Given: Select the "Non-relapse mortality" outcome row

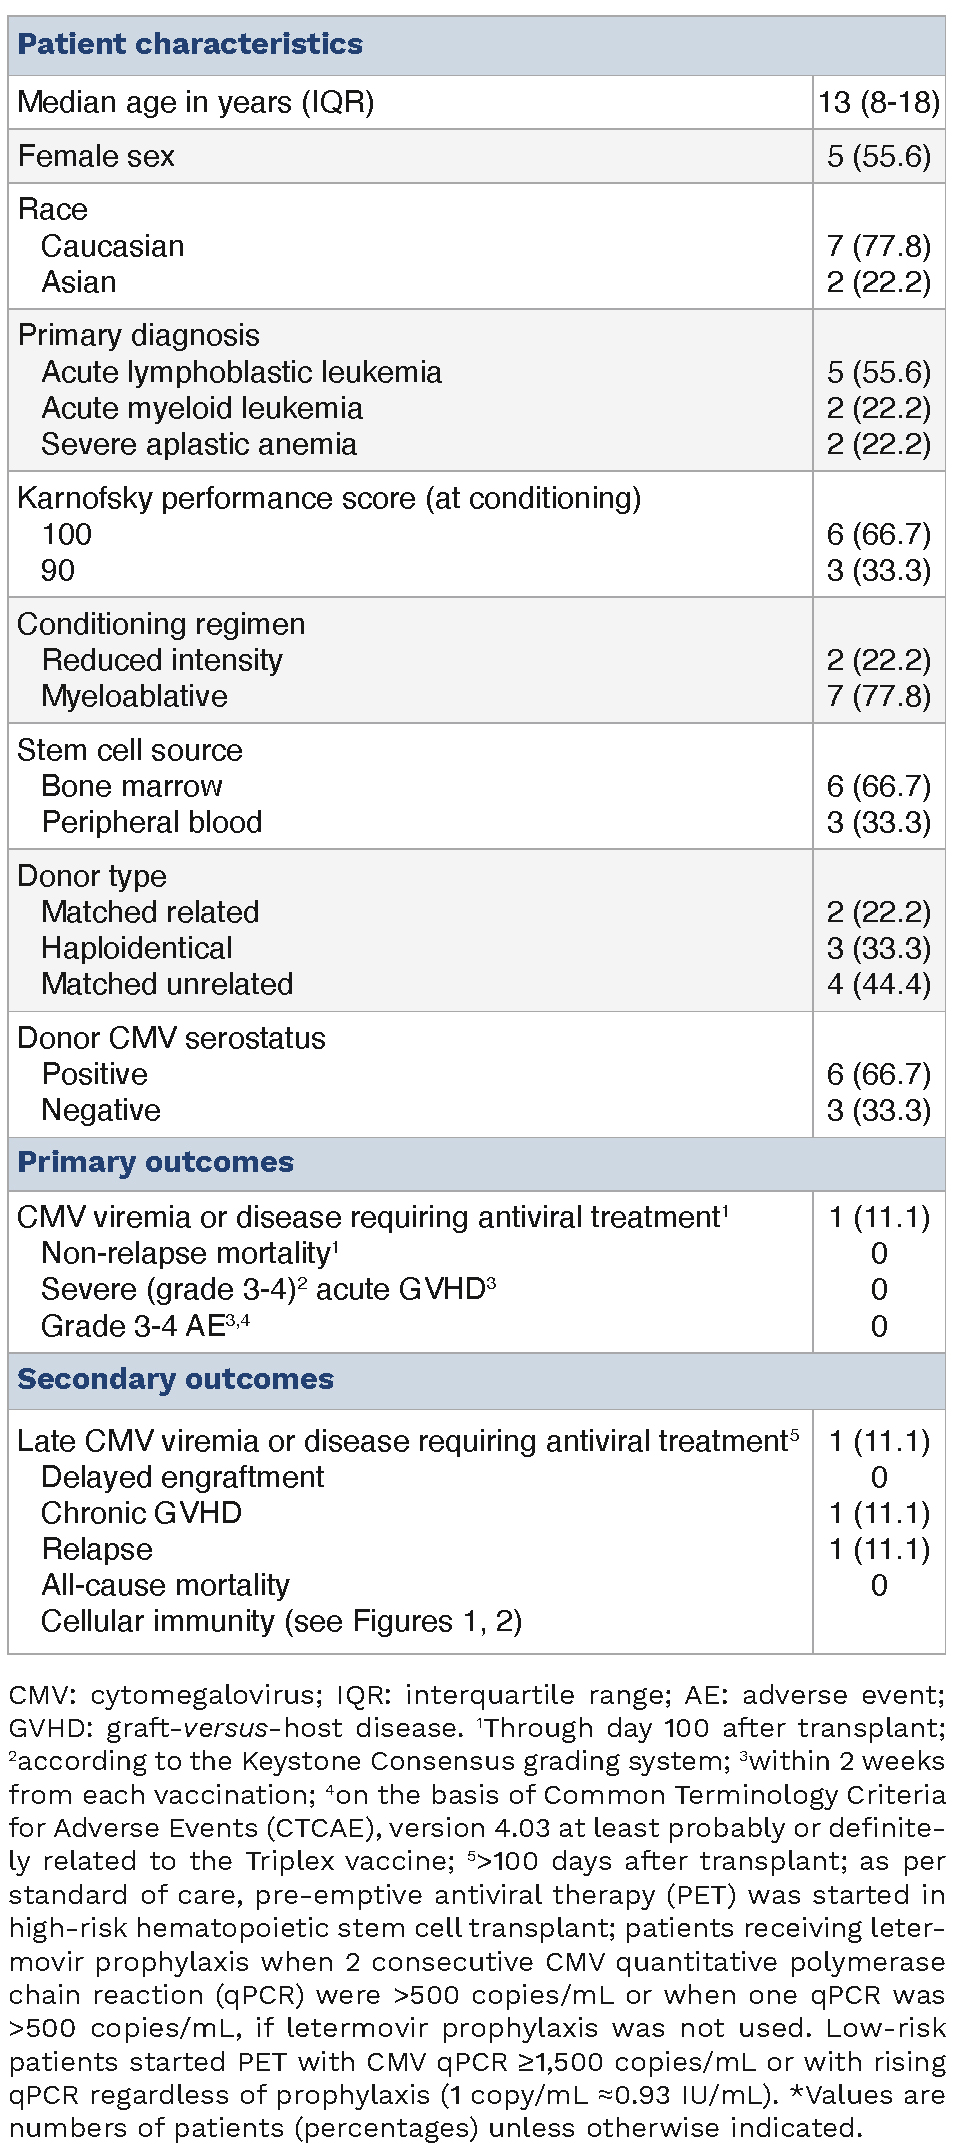Looking at the screenshot, I should (x=189, y=1254).
